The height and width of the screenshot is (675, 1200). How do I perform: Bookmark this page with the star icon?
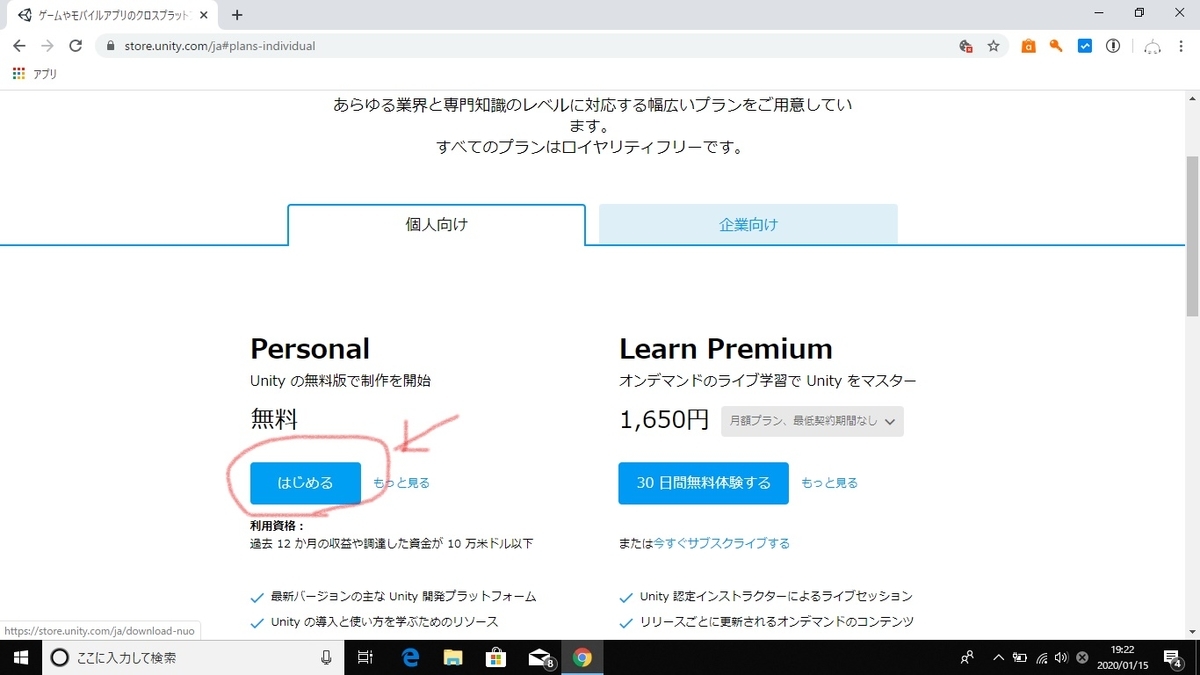[x=993, y=46]
